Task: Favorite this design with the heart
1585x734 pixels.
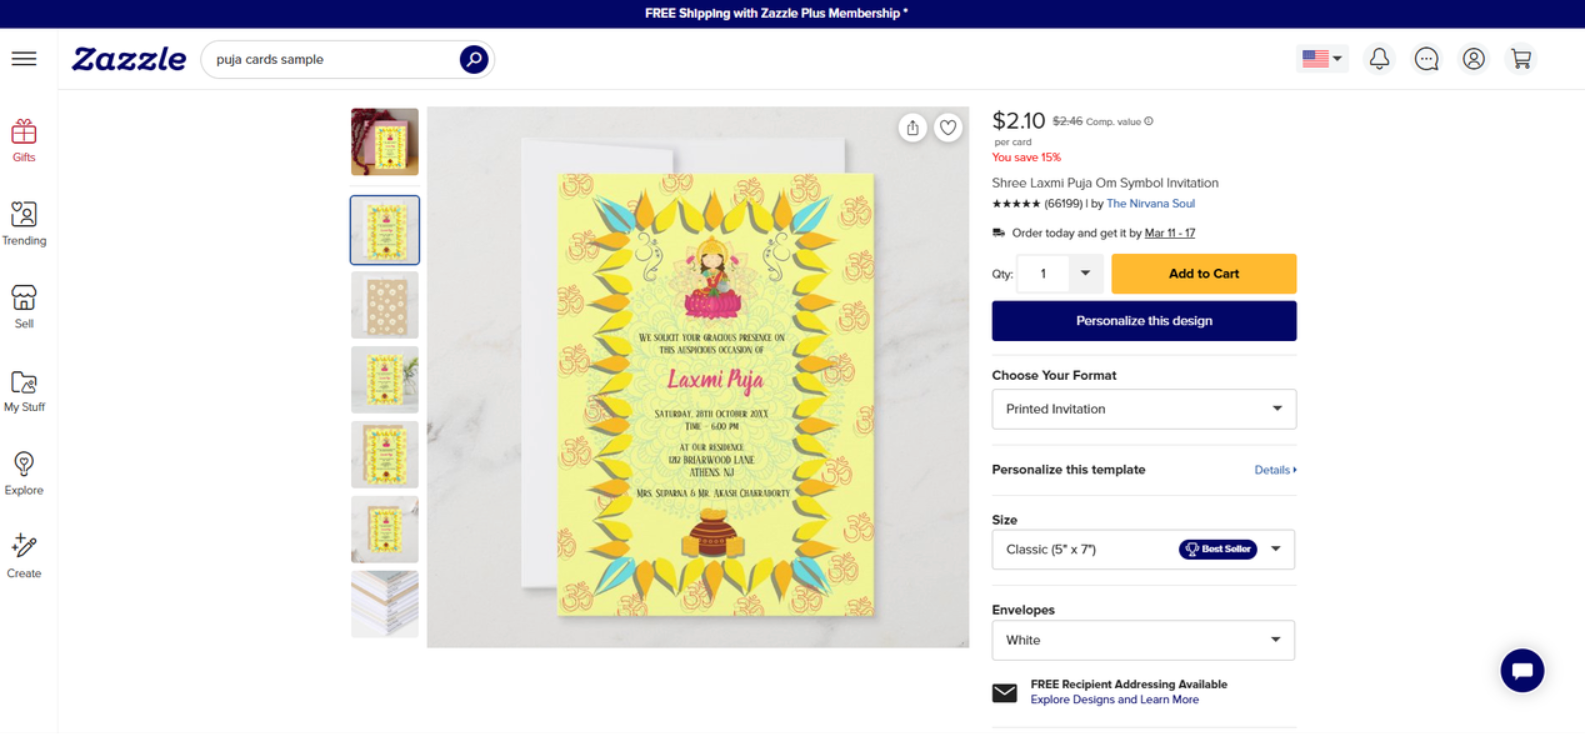Action: coord(948,128)
